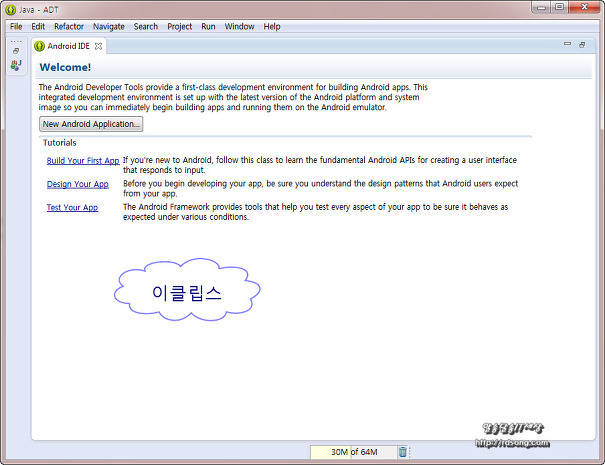This screenshot has height=465, width=605.
Task: Minimize the Android IDE editor view
Action: point(567,44)
